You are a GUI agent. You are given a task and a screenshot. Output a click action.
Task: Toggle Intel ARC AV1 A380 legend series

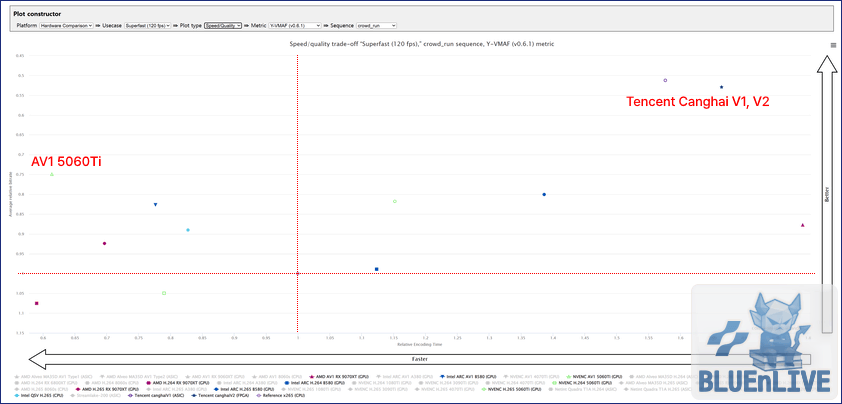tap(404, 377)
